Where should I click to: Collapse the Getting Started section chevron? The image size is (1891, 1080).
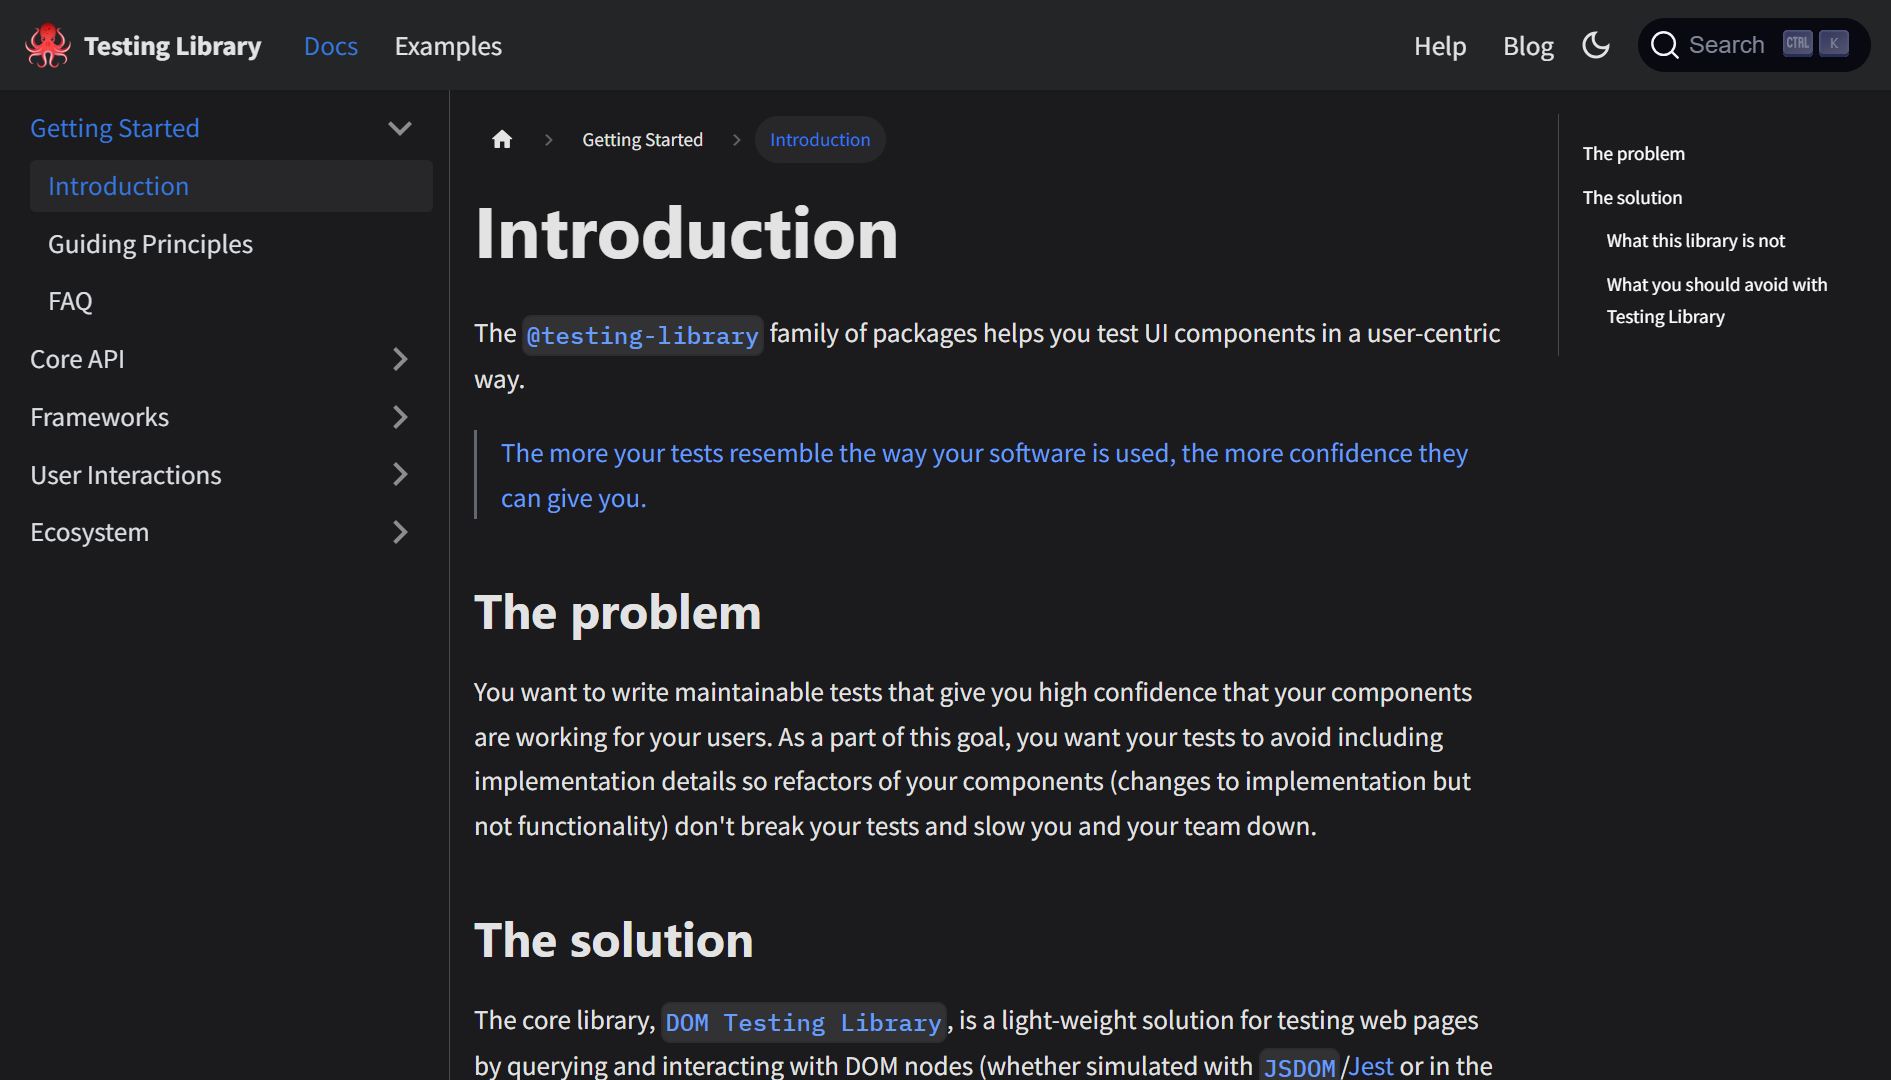(400, 128)
